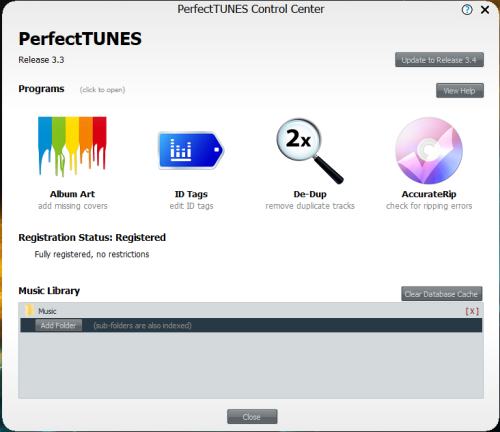Image resolution: width=500 pixels, height=432 pixels.
Task: Click the ID Tags label text
Action: point(191,194)
